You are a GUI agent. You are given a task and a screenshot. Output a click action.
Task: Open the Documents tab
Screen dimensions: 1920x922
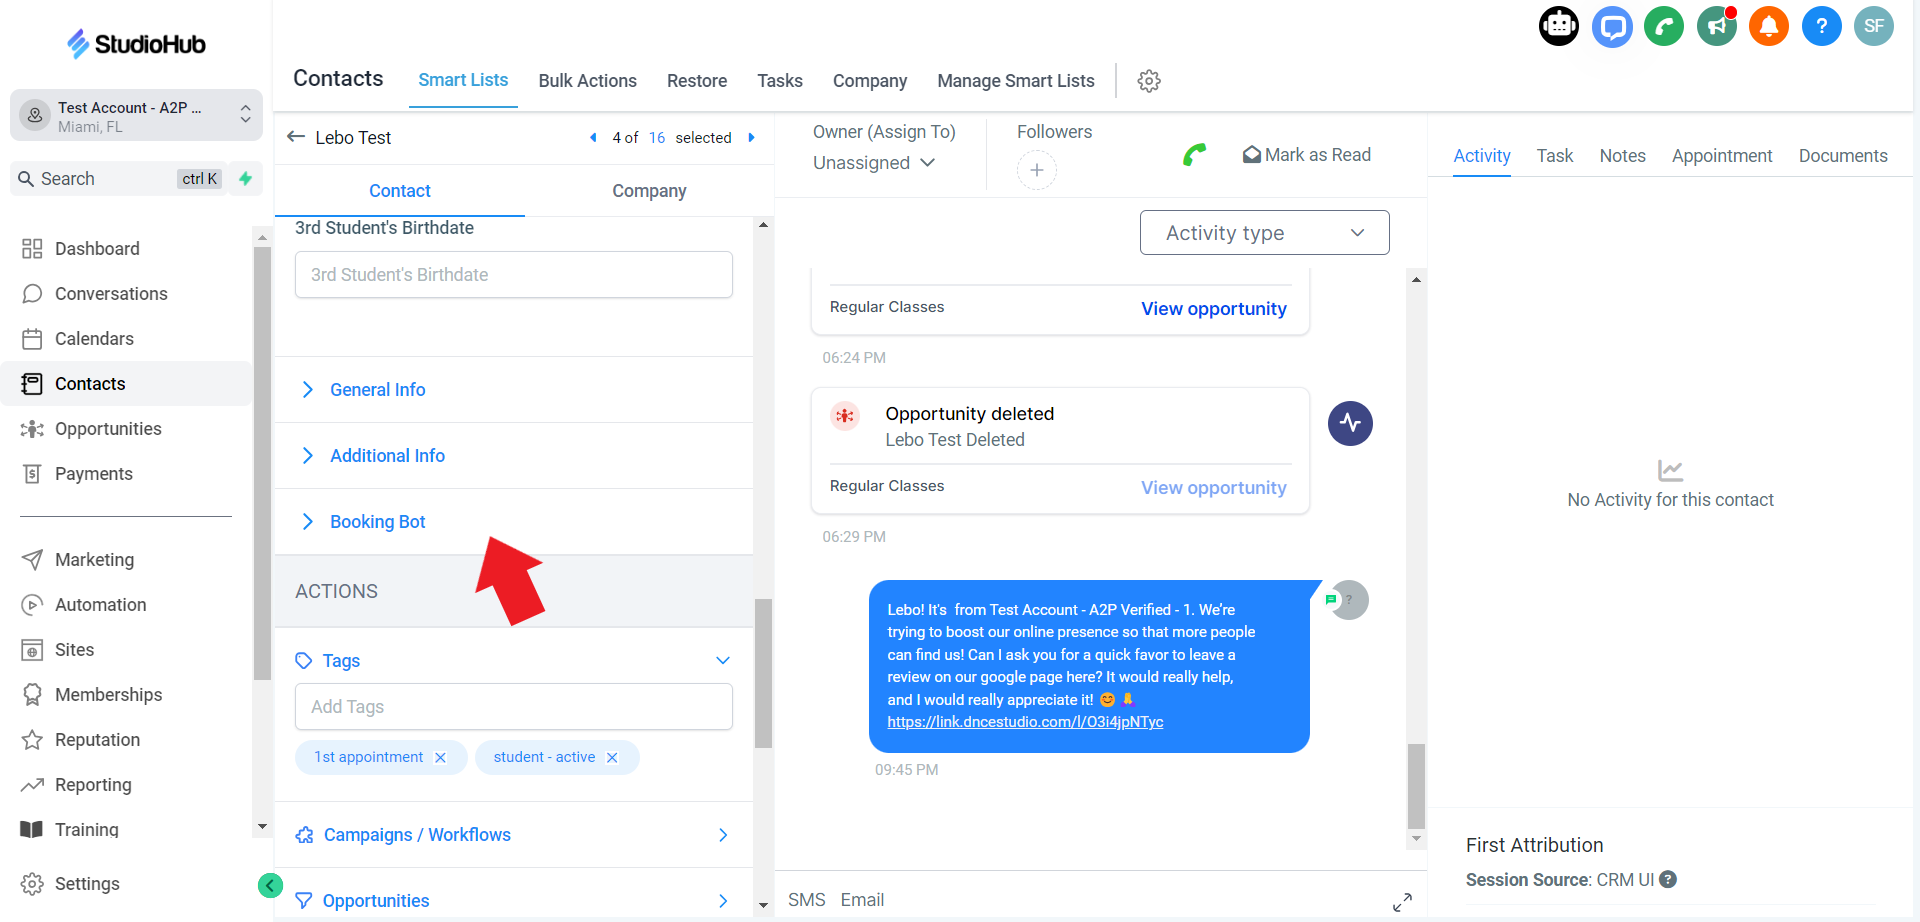pyautogui.click(x=1843, y=155)
